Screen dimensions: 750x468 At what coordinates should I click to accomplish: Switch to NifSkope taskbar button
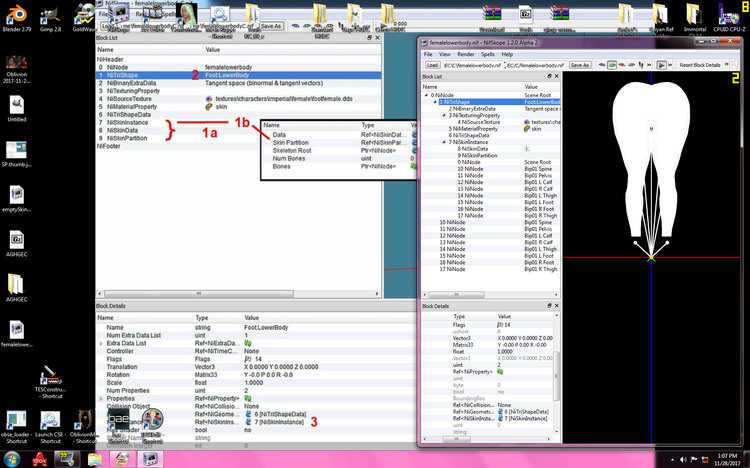(x=150, y=460)
